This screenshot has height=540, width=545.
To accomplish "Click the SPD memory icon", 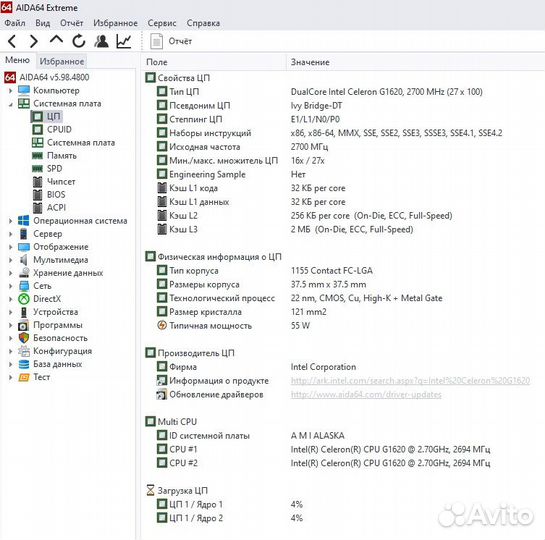I will [x=38, y=169].
